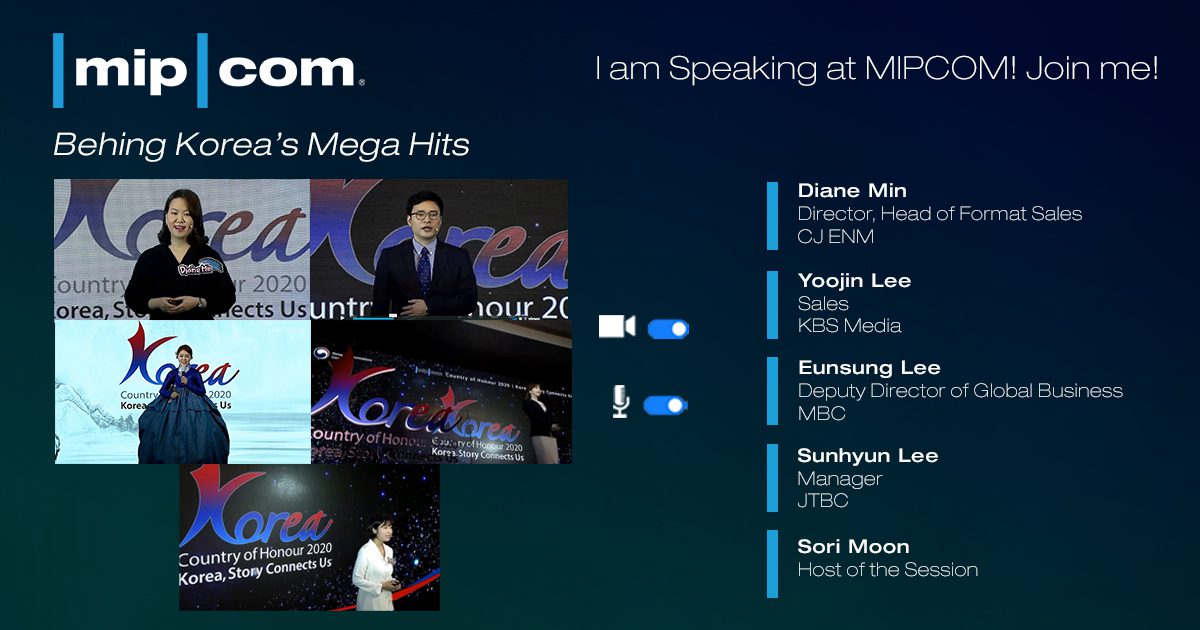Click the video camera icon
Viewport: 1200px width, 630px height.
617,327
